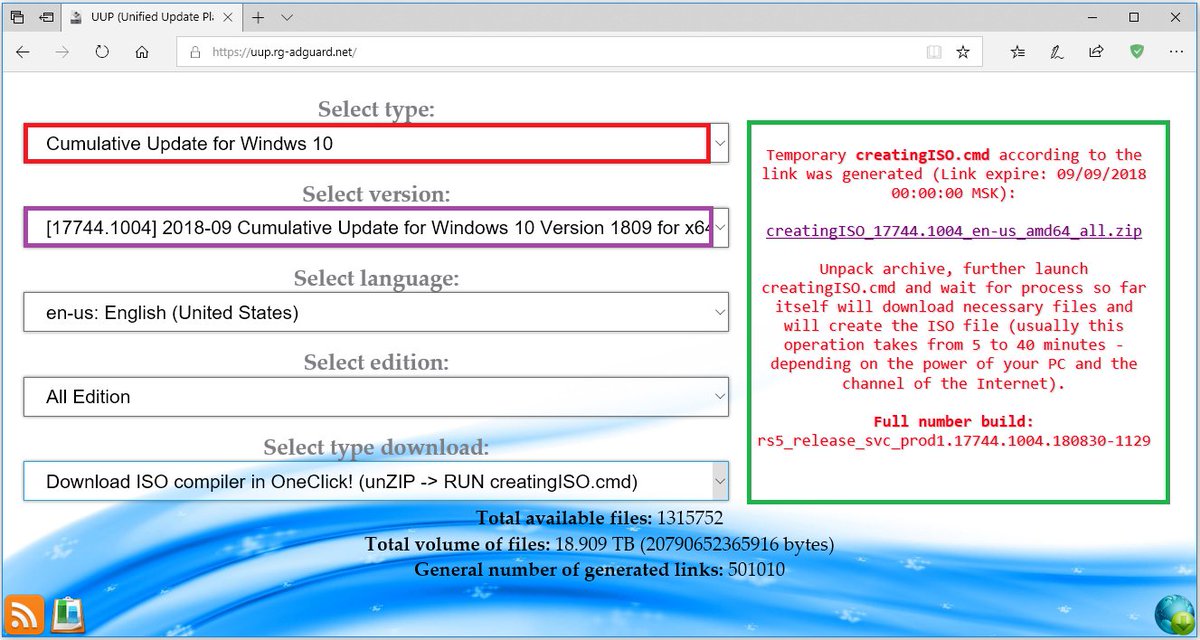Open Select type download dropdown

(377, 481)
